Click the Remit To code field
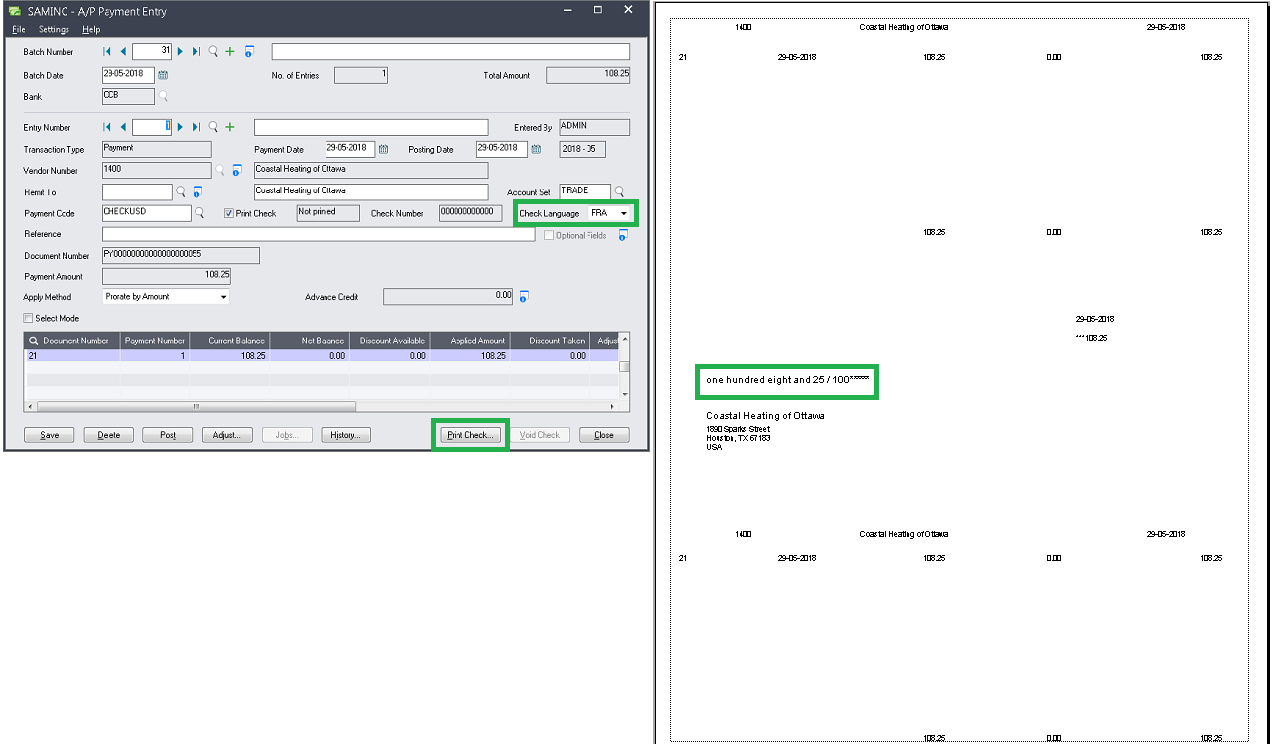The image size is (1274, 746). 137,191
